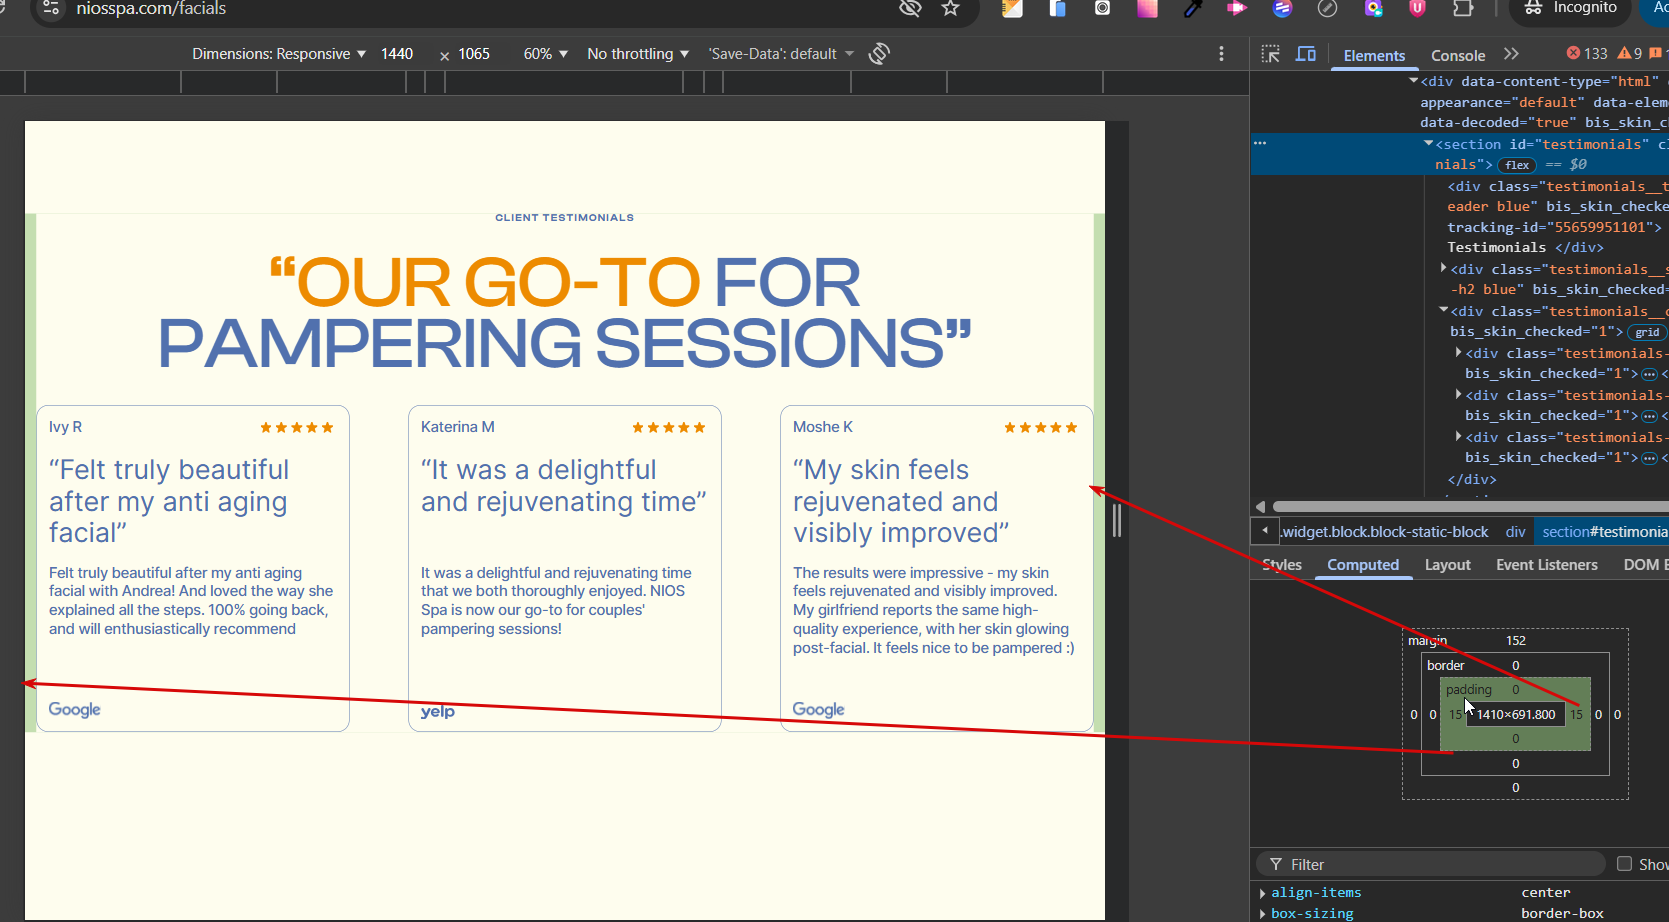Click the Incognito indicator button

[1571, 8]
